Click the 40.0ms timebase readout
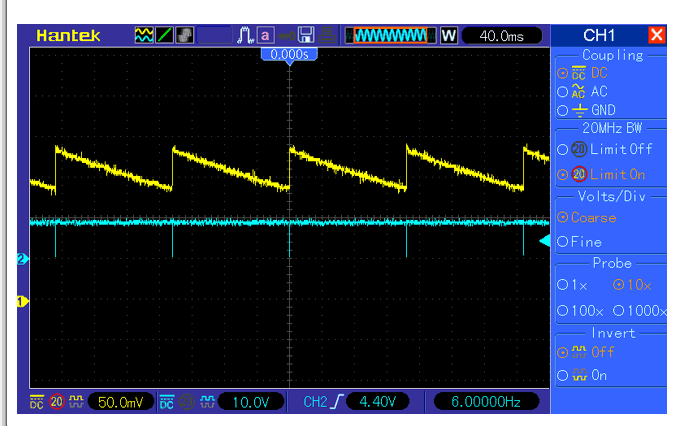 pyautogui.click(x=502, y=36)
